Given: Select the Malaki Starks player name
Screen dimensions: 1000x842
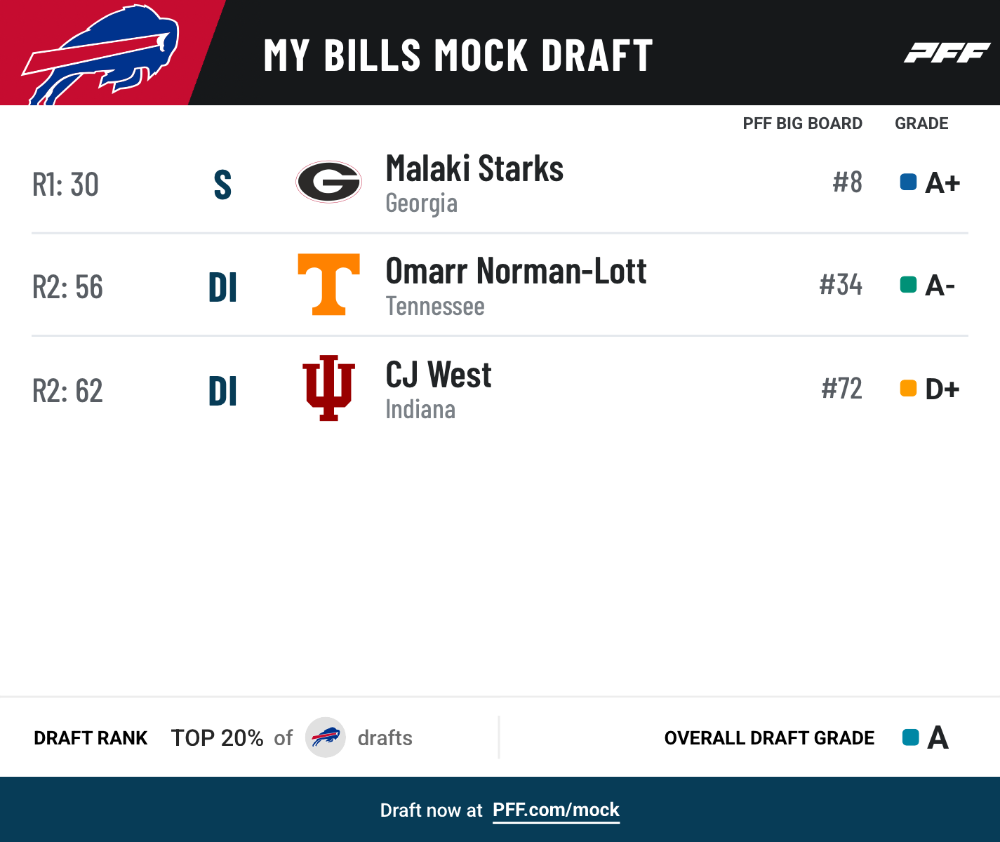Looking at the screenshot, I should point(474,169).
